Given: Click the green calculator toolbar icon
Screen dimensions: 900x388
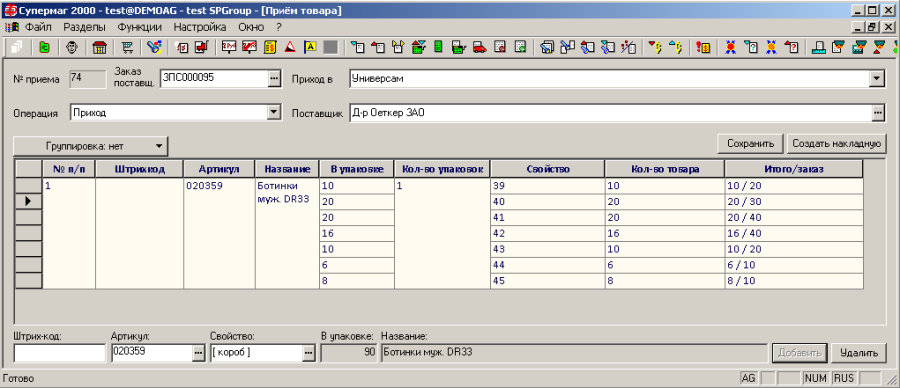Looking at the screenshot, I should tap(438, 47).
